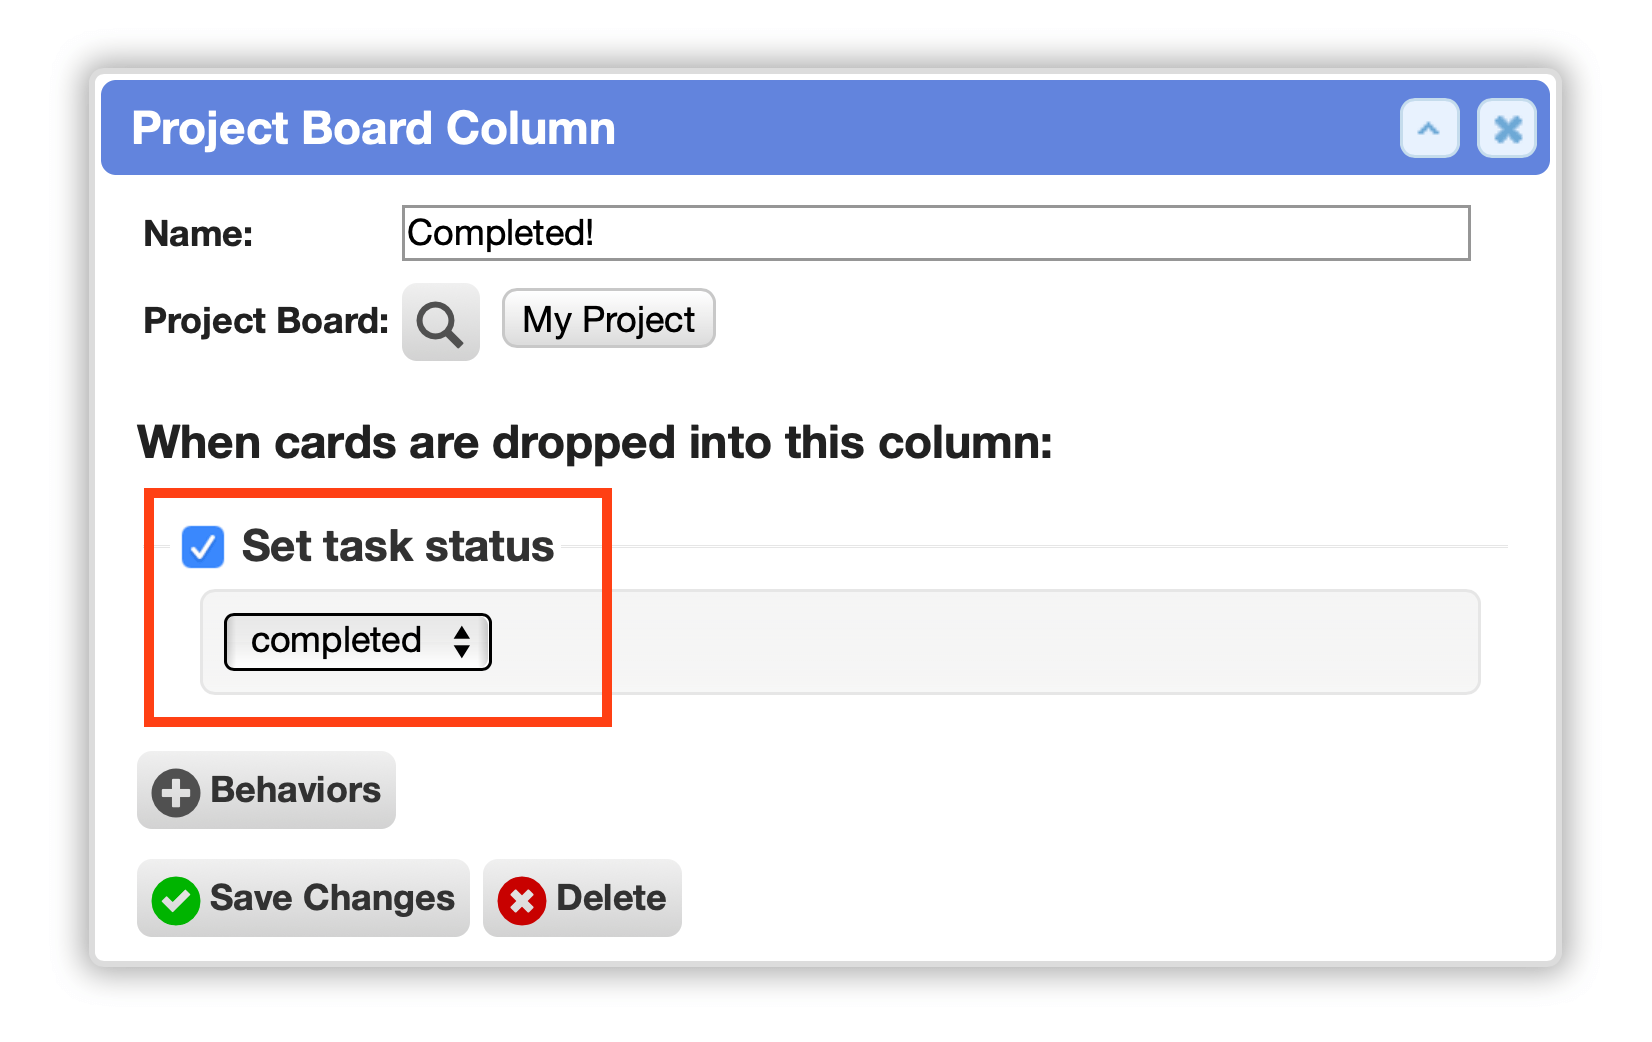1652x1042 pixels.
Task: Uncheck the Set task status checkbox
Action: tap(203, 547)
